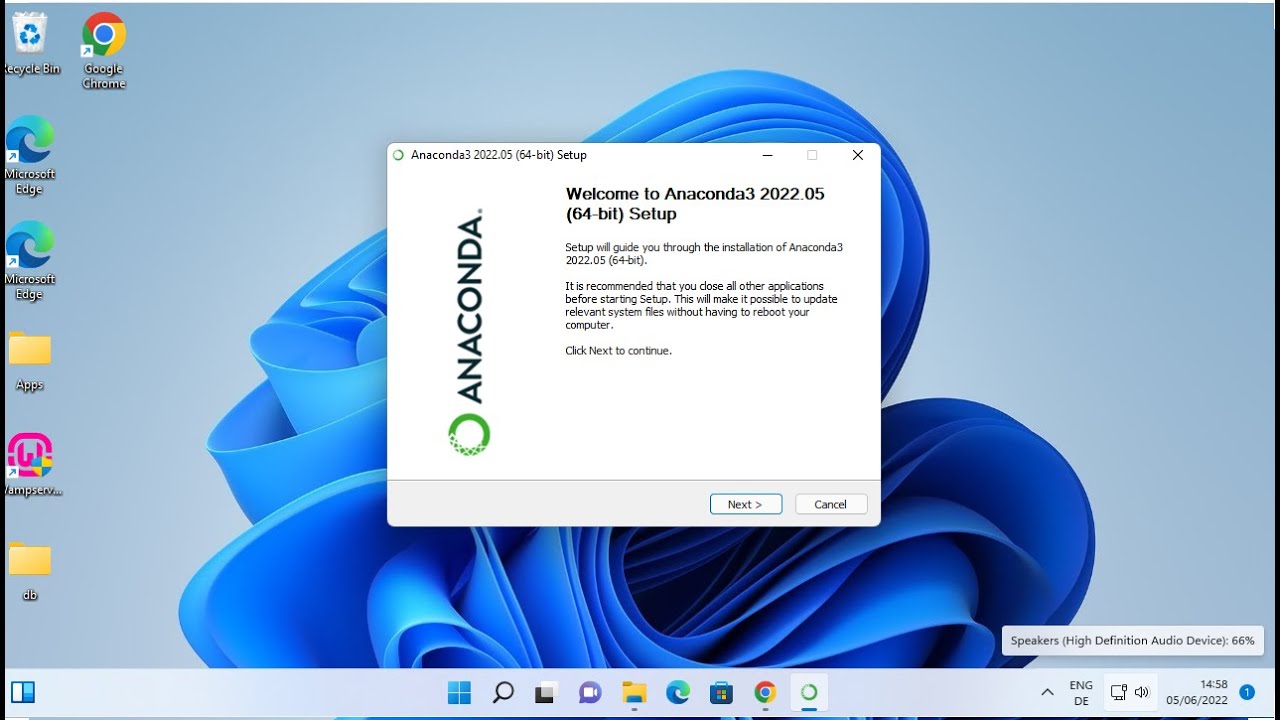Show hidden system tray icons
Viewport: 1280px width, 720px height.
point(1047,692)
